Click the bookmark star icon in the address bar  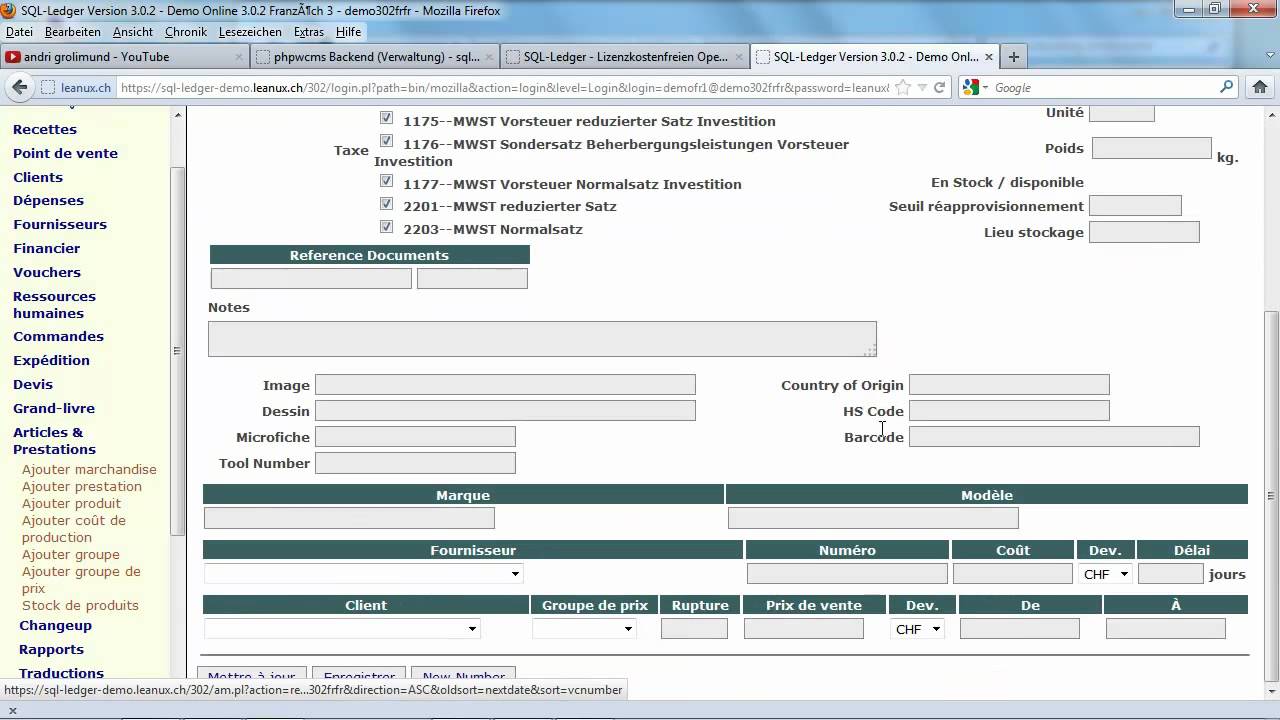903,87
